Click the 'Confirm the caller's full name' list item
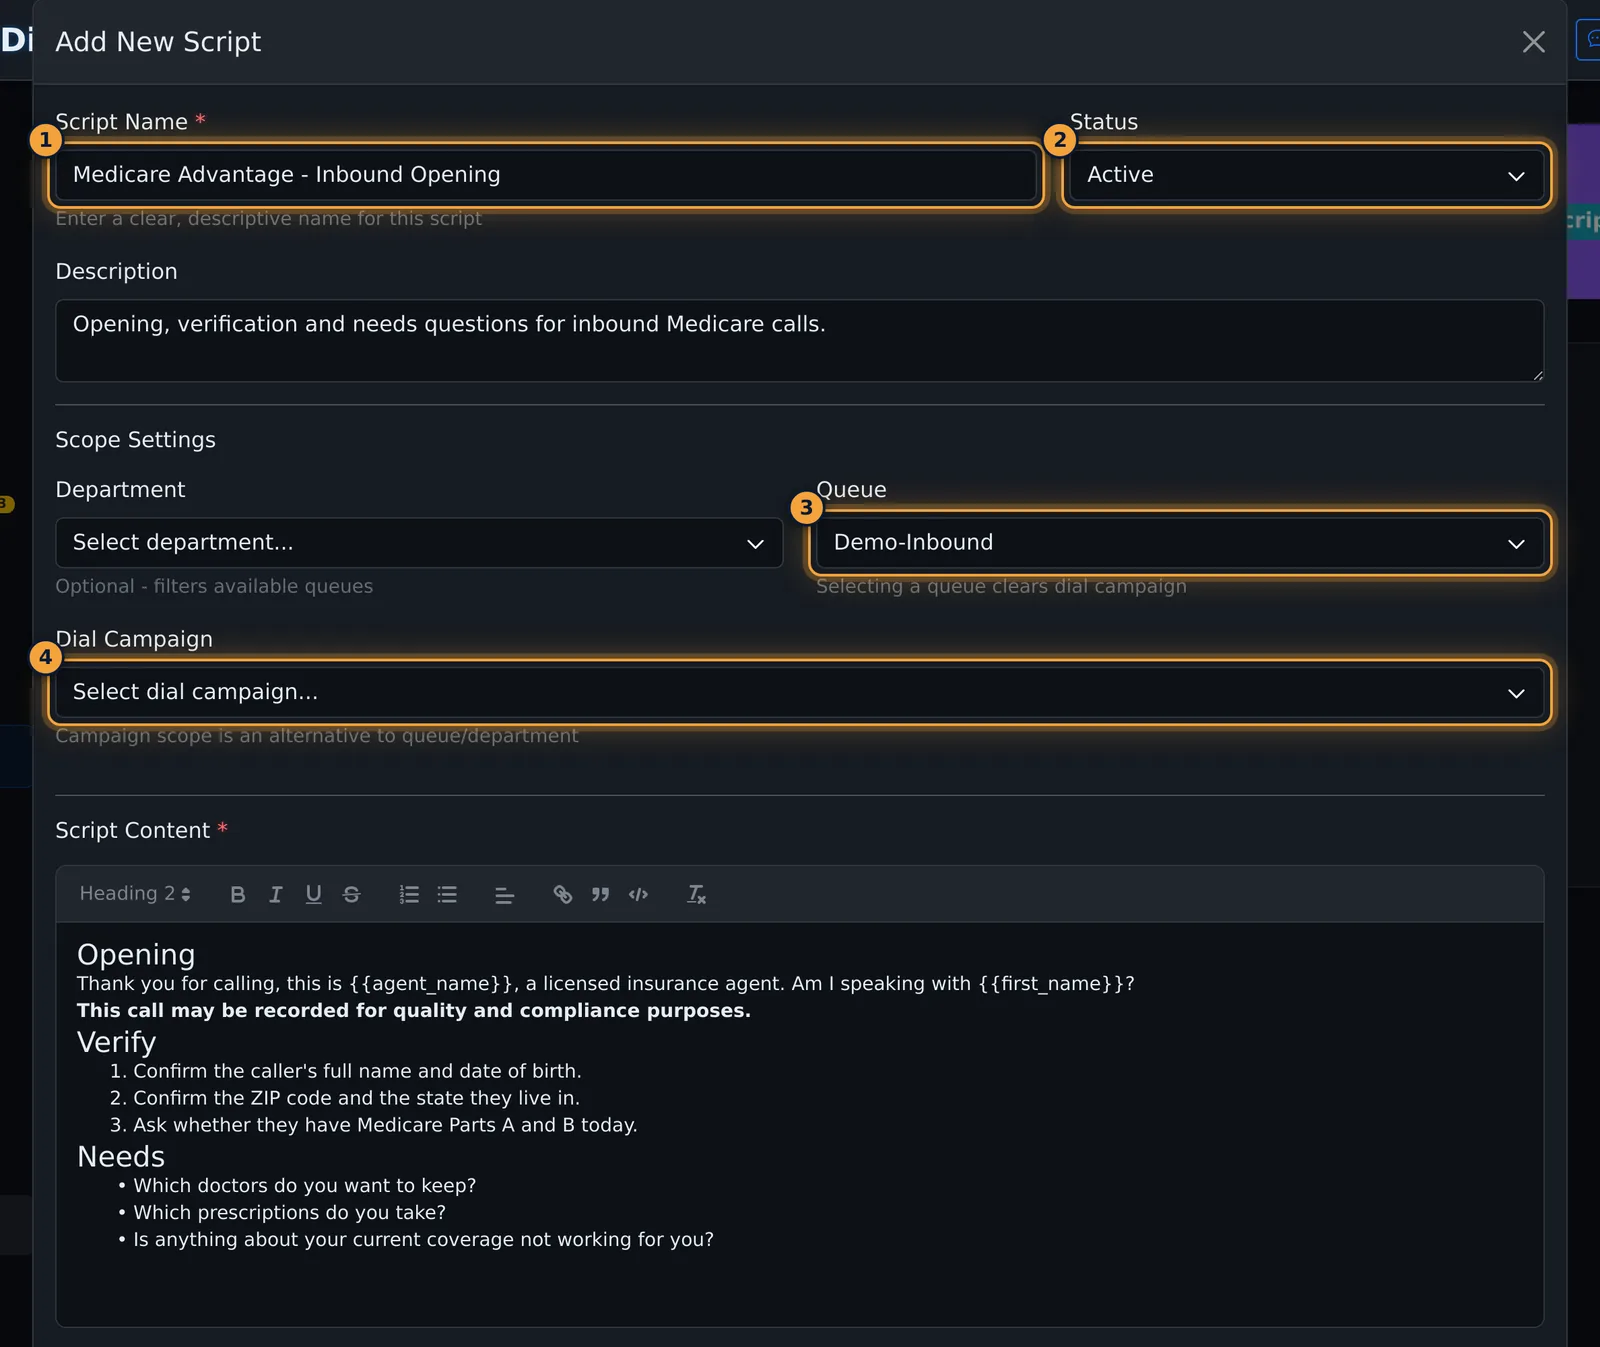1600x1347 pixels. tap(358, 1071)
